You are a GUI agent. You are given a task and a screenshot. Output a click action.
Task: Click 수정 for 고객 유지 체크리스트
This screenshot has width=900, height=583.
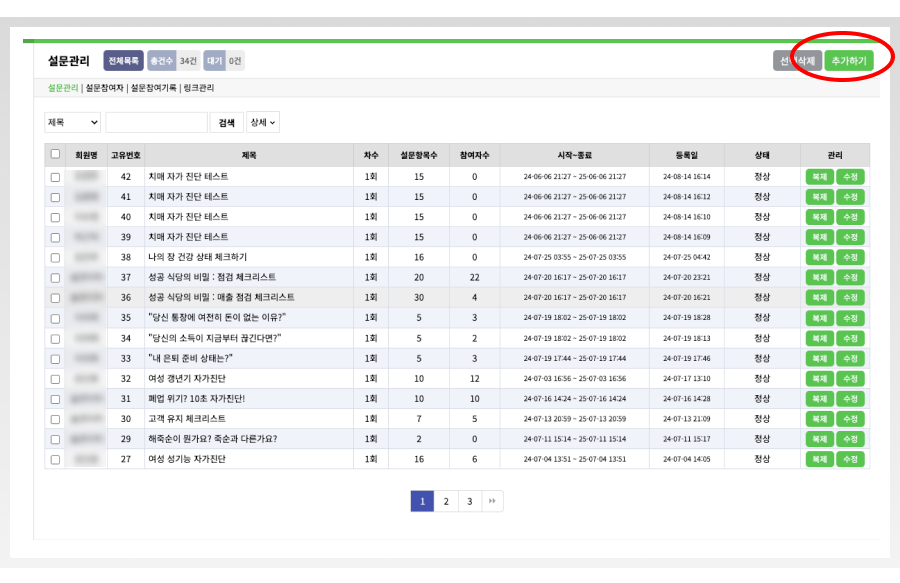point(851,419)
